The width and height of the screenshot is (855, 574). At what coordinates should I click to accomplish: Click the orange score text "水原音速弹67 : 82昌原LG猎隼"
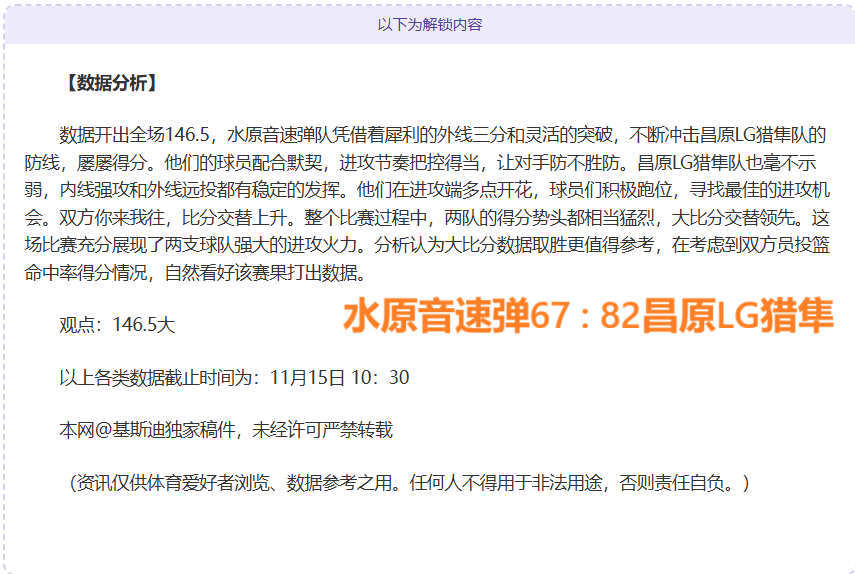pos(588,316)
